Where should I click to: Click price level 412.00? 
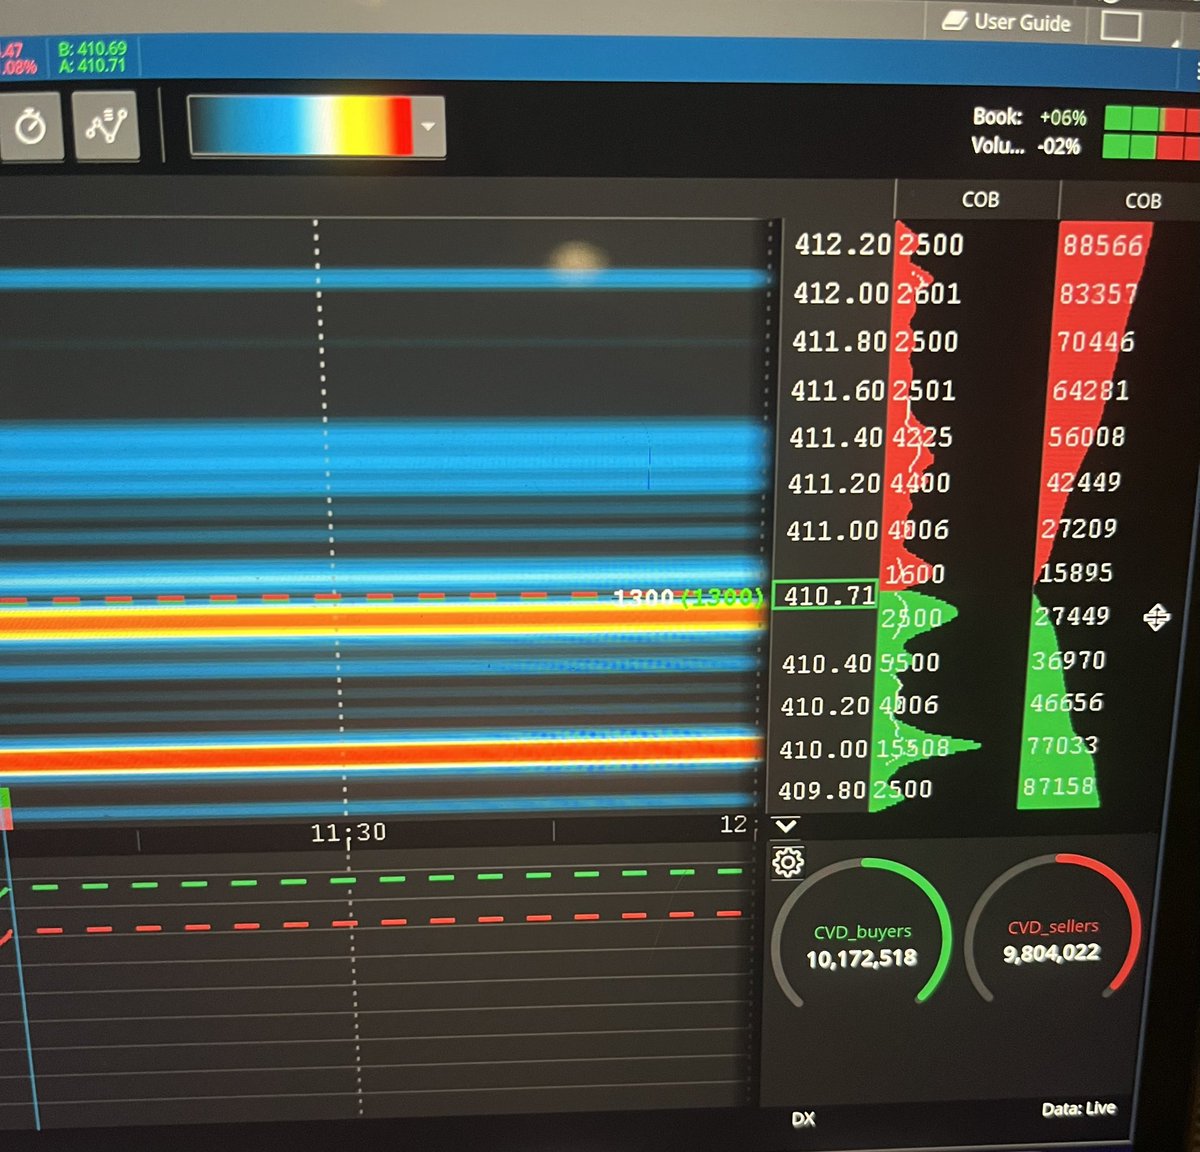click(x=841, y=293)
